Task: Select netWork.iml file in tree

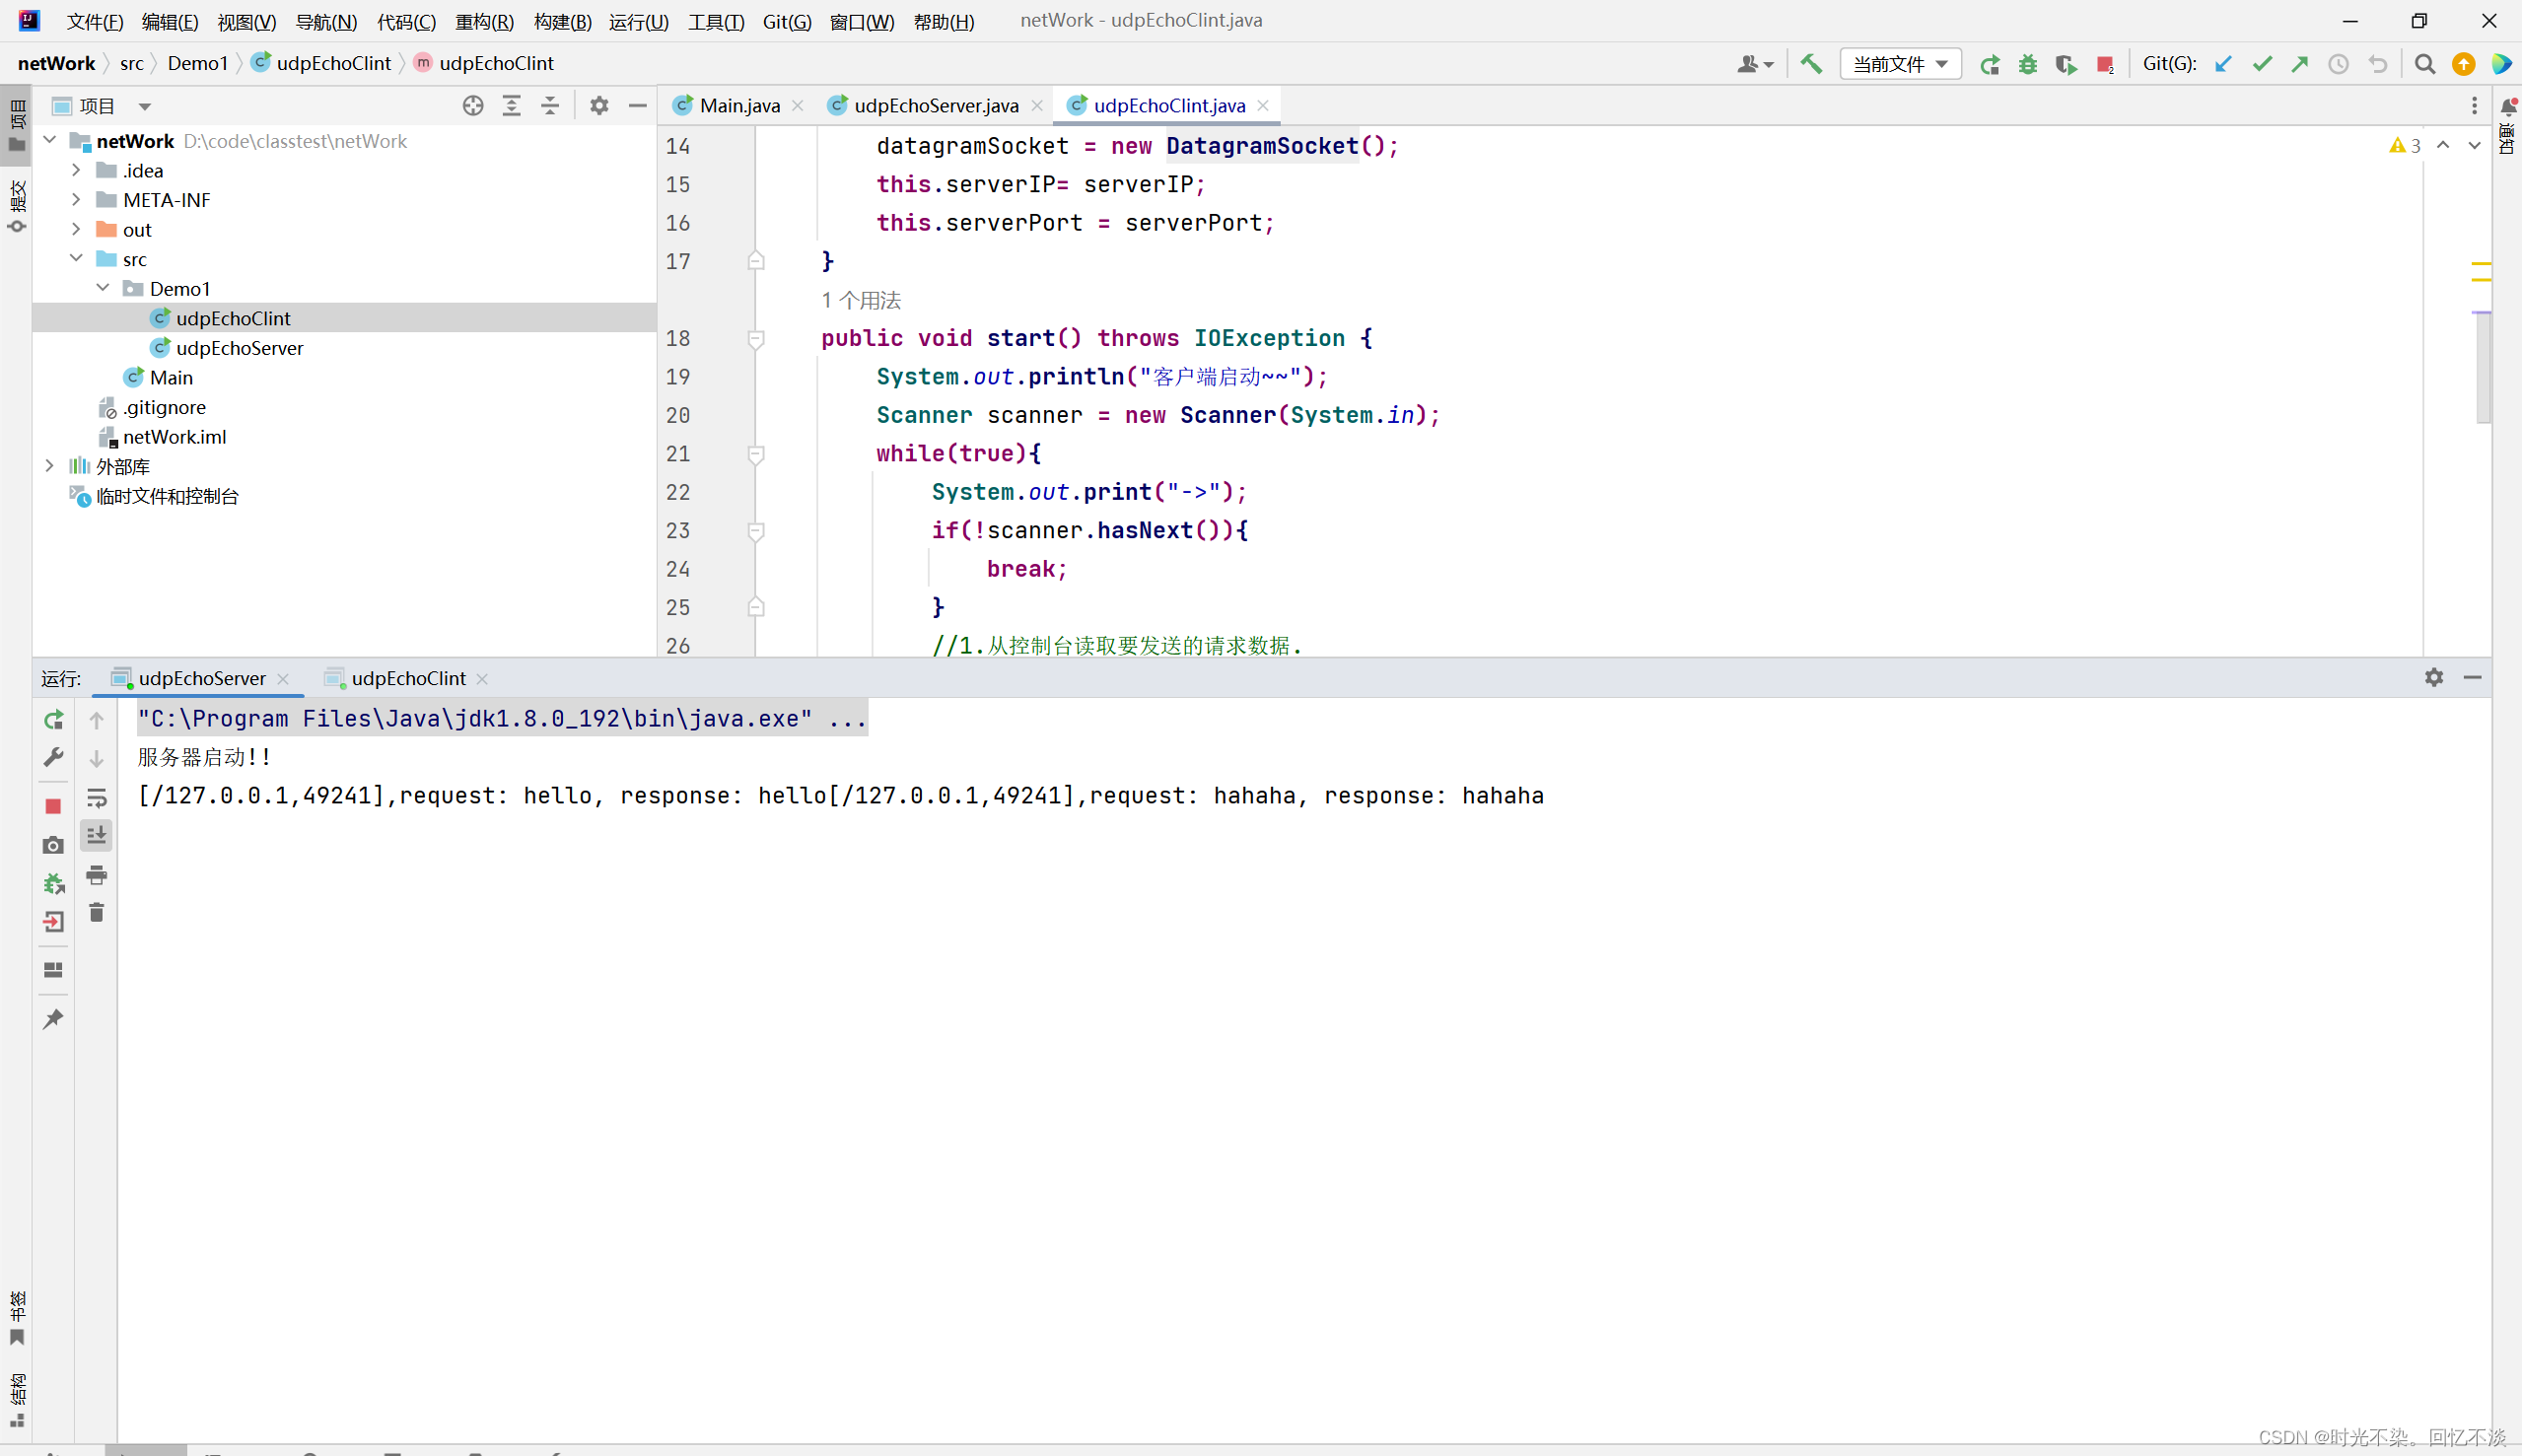Action: click(x=174, y=437)
